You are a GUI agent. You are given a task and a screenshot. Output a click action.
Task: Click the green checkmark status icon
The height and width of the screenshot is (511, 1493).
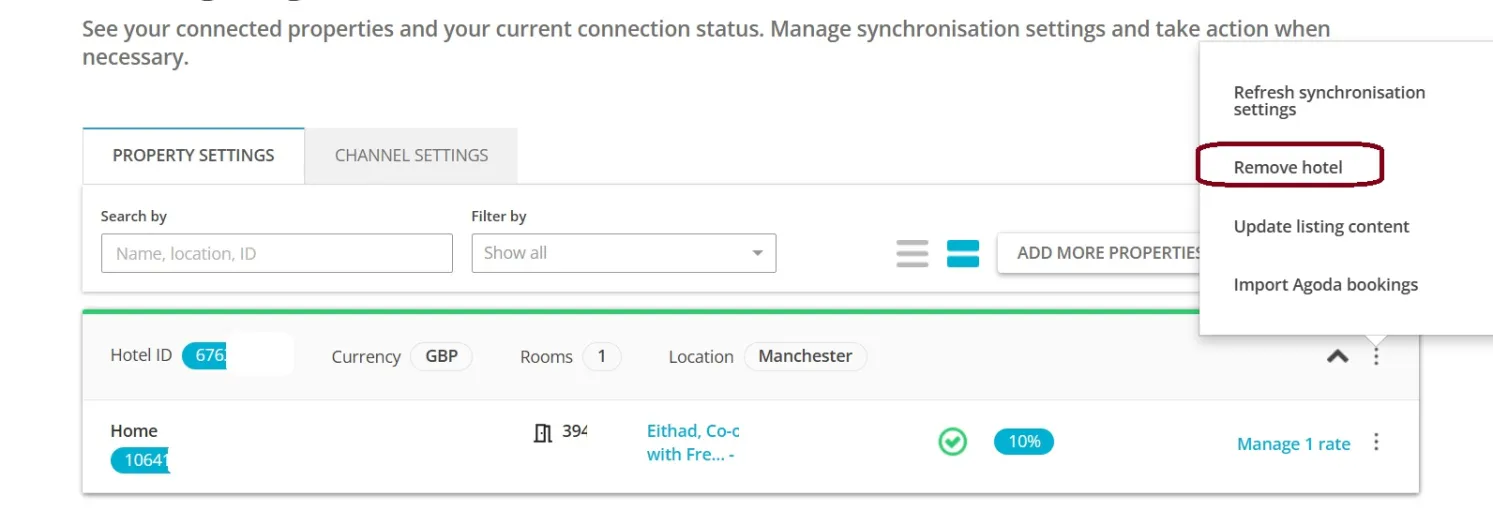[x=953, y=442]
